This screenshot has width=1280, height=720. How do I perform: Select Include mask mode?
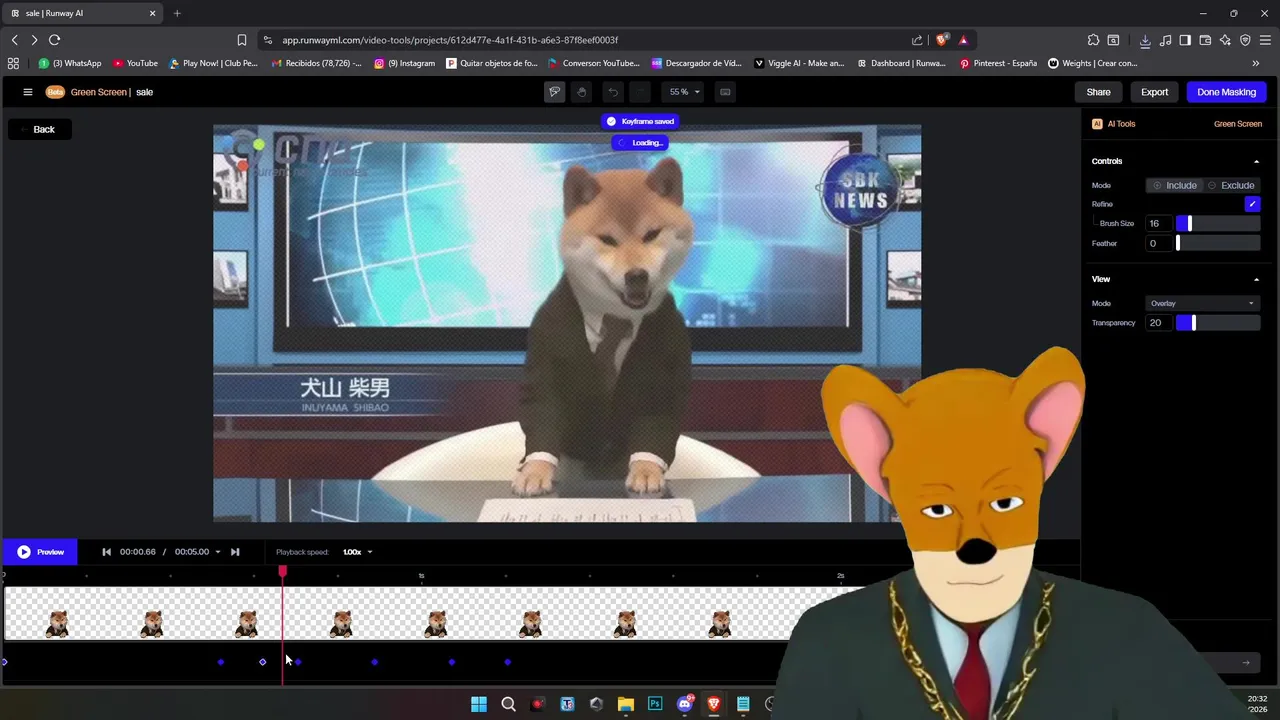1174,185
